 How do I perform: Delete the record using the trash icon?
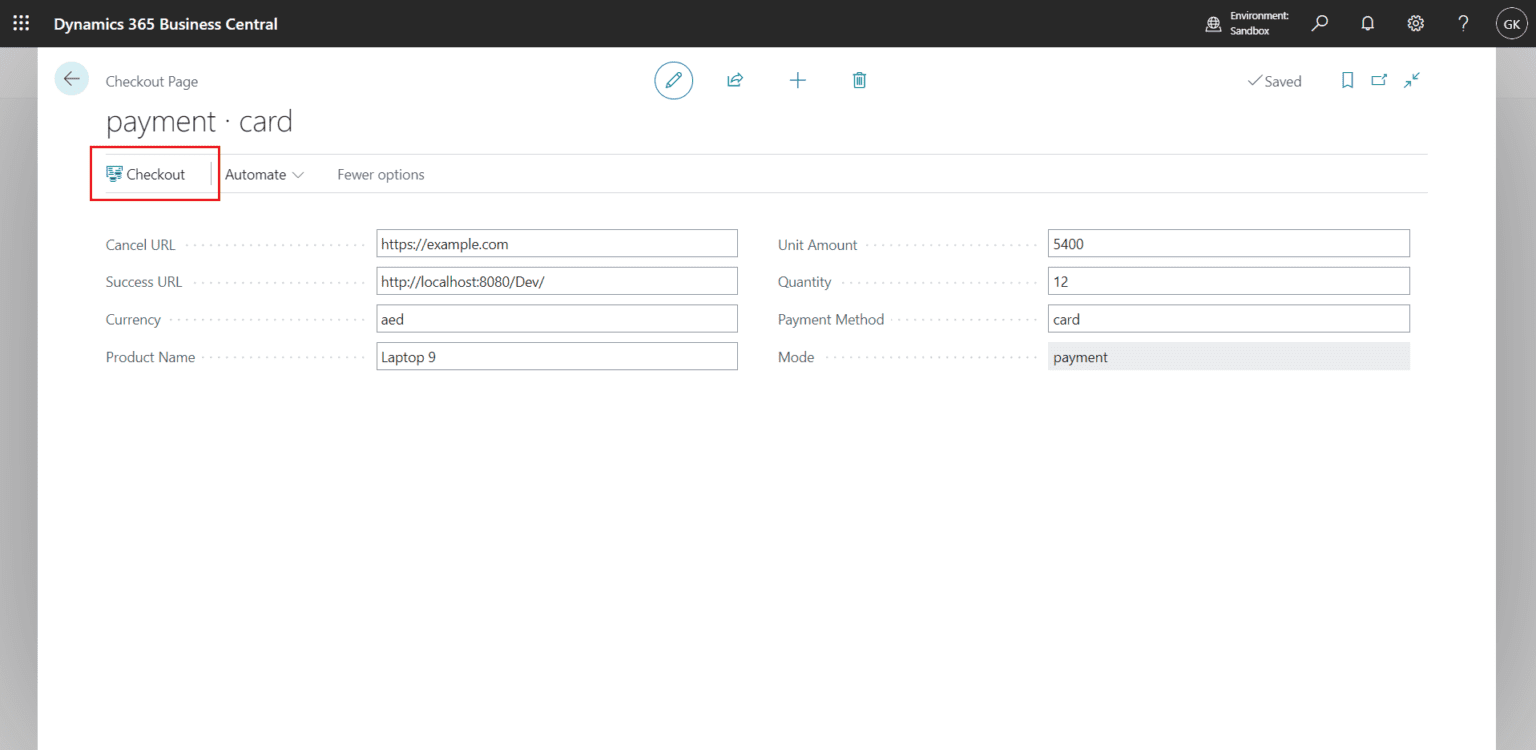click(x=859, y=80)
